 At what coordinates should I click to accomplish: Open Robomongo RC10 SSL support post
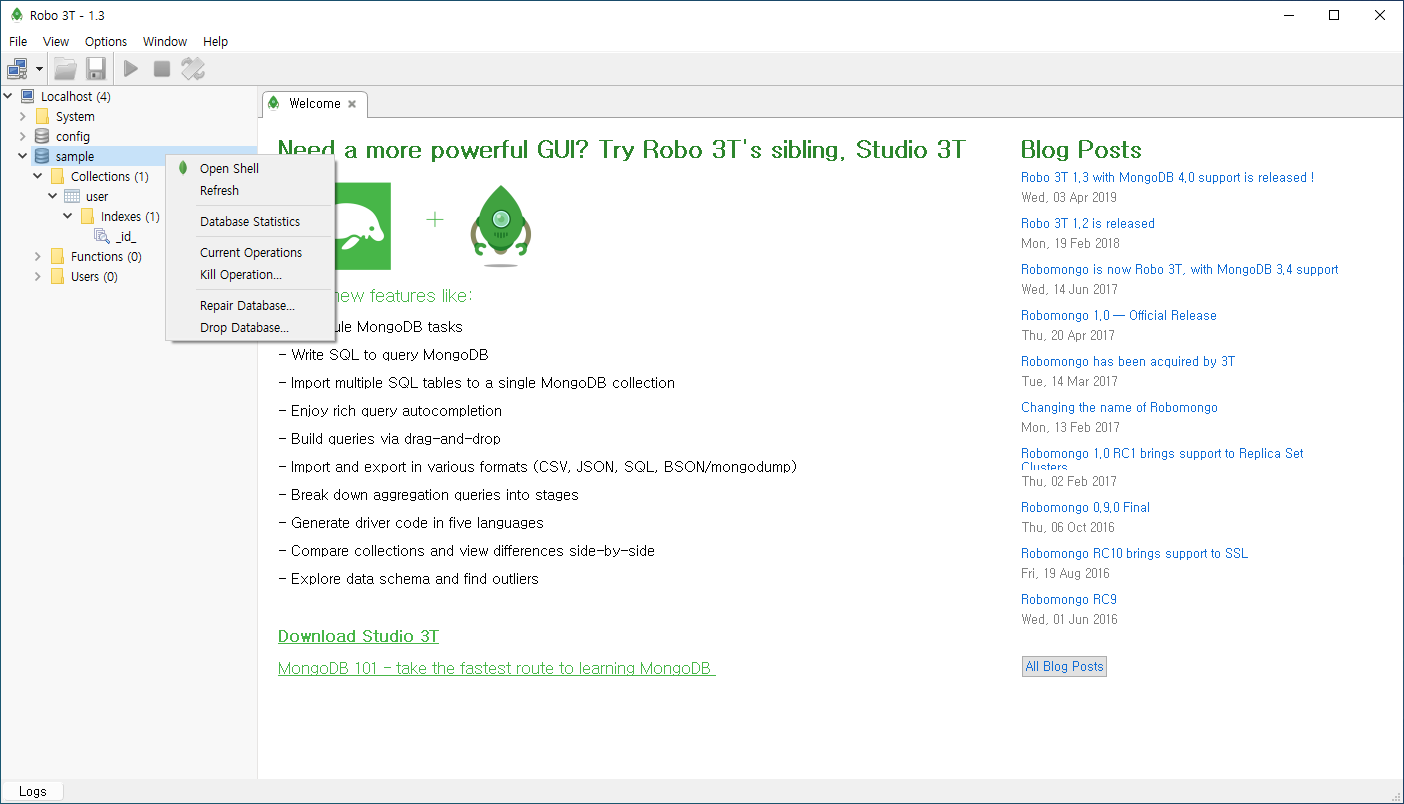click(1134, 553)
